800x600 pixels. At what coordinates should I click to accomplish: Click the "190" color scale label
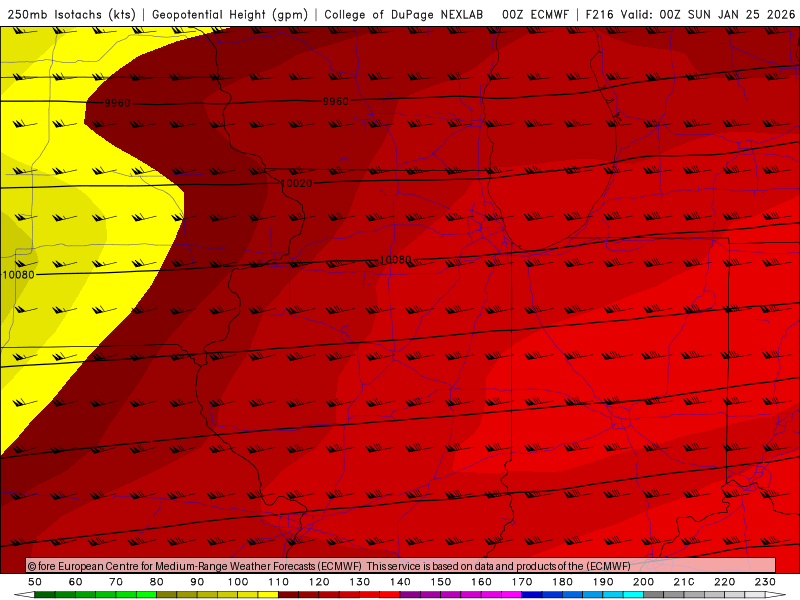[x=603, y=582]
